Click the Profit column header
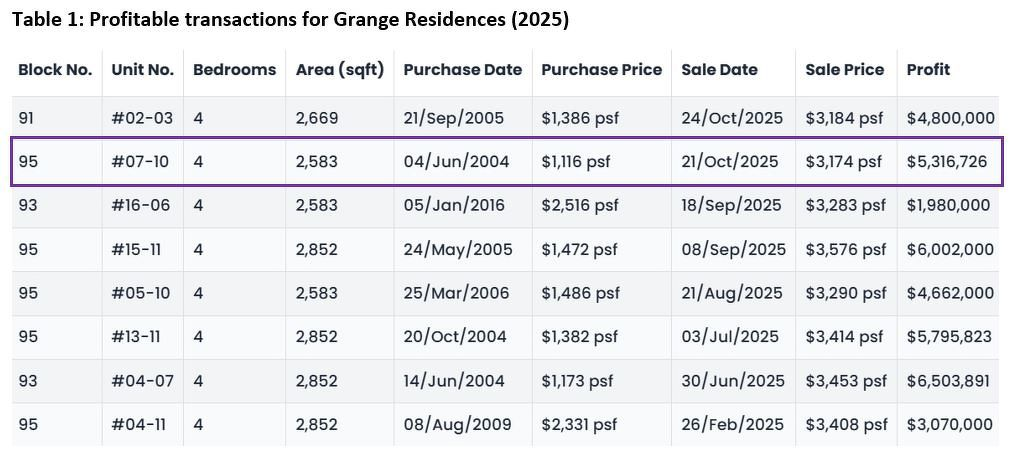Viewport: 1016px width, 450px height. (x=928, y=70)
